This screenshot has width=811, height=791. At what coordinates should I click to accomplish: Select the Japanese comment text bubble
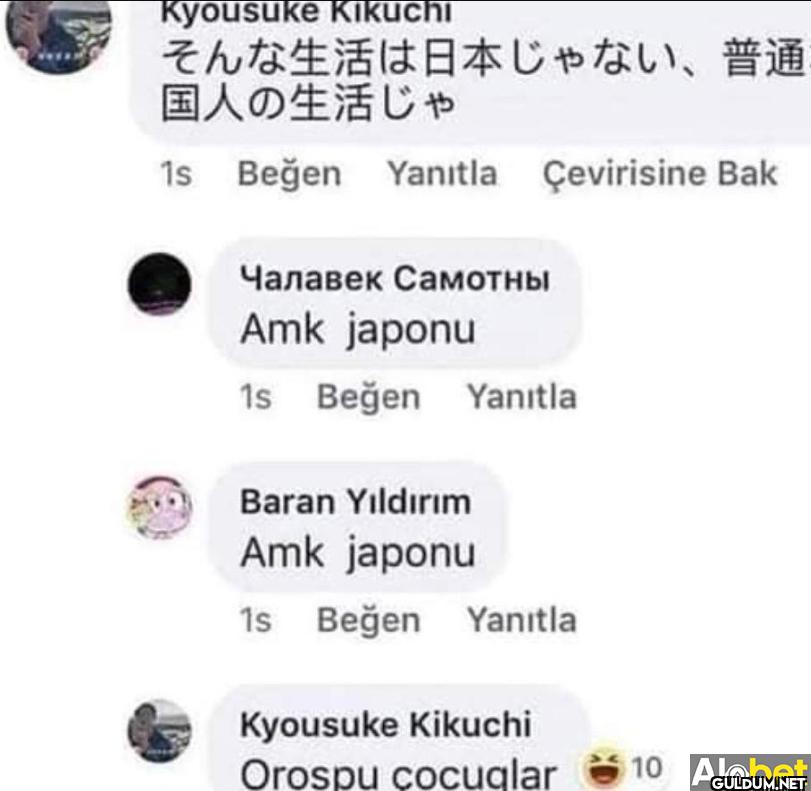pos(469,72)
